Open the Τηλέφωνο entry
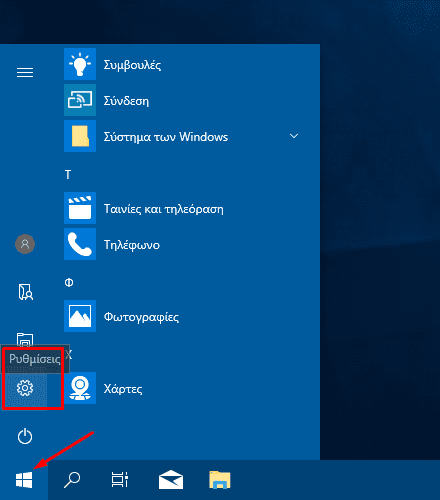 coord(132,245)
